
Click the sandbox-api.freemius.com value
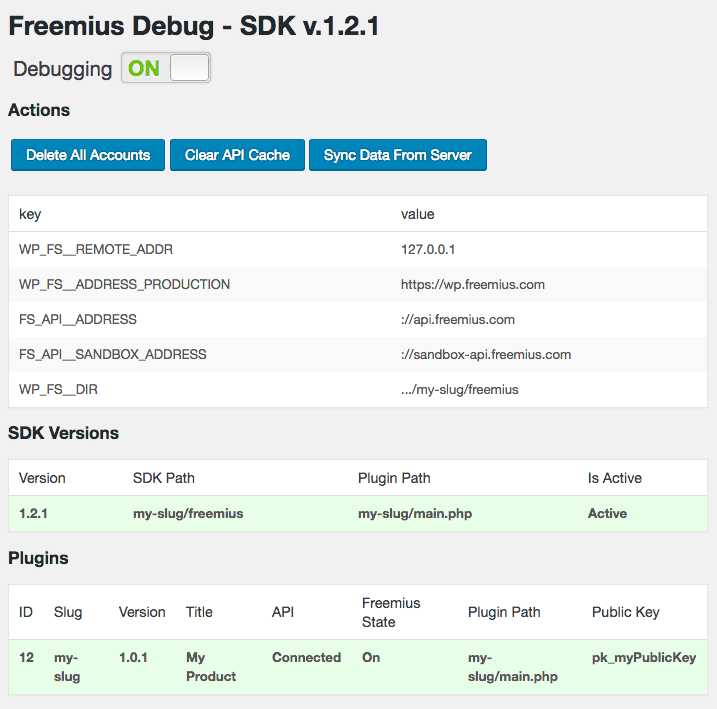[x=486, y=354]
